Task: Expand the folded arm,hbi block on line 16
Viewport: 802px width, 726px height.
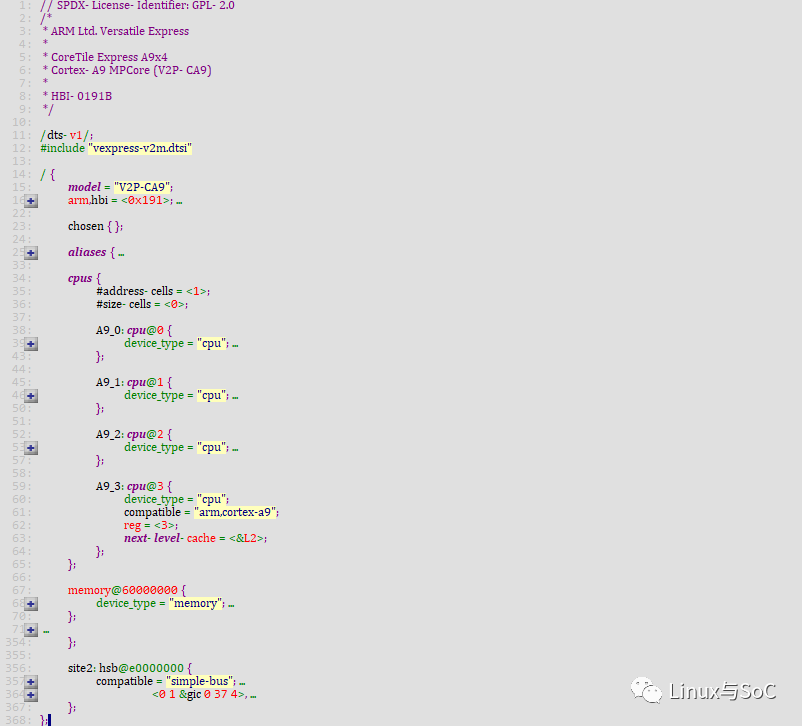Action: pos(30,200)
